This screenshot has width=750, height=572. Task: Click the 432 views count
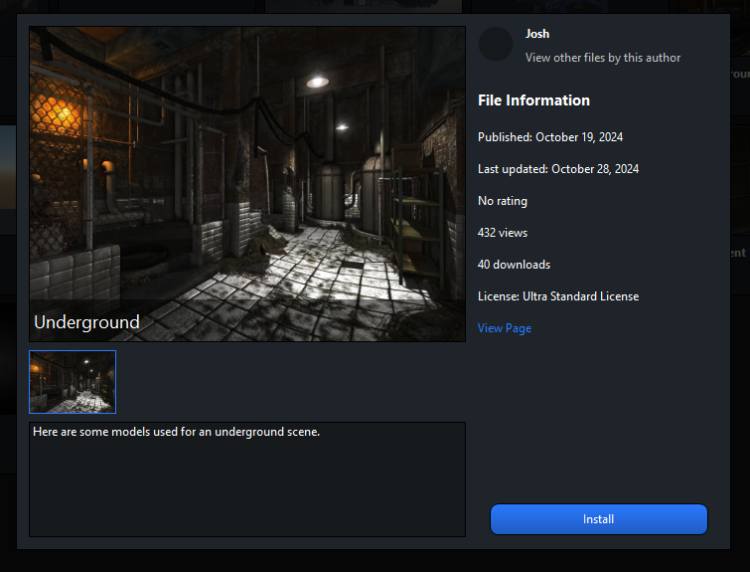(502, 233)
